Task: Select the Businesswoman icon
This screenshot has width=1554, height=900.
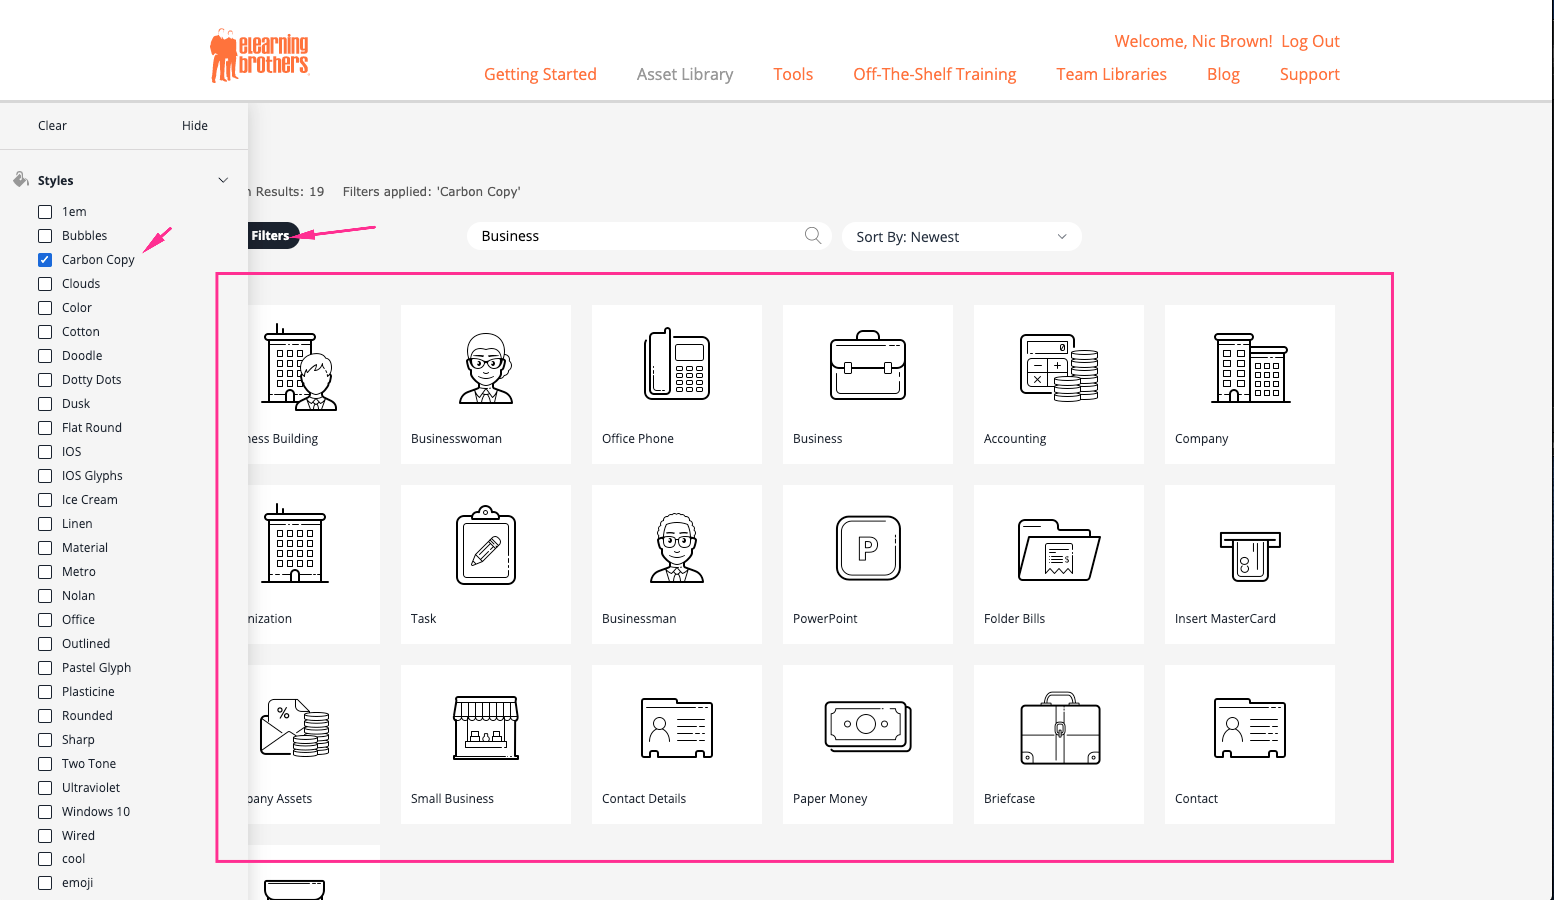Action: [486, 368]
